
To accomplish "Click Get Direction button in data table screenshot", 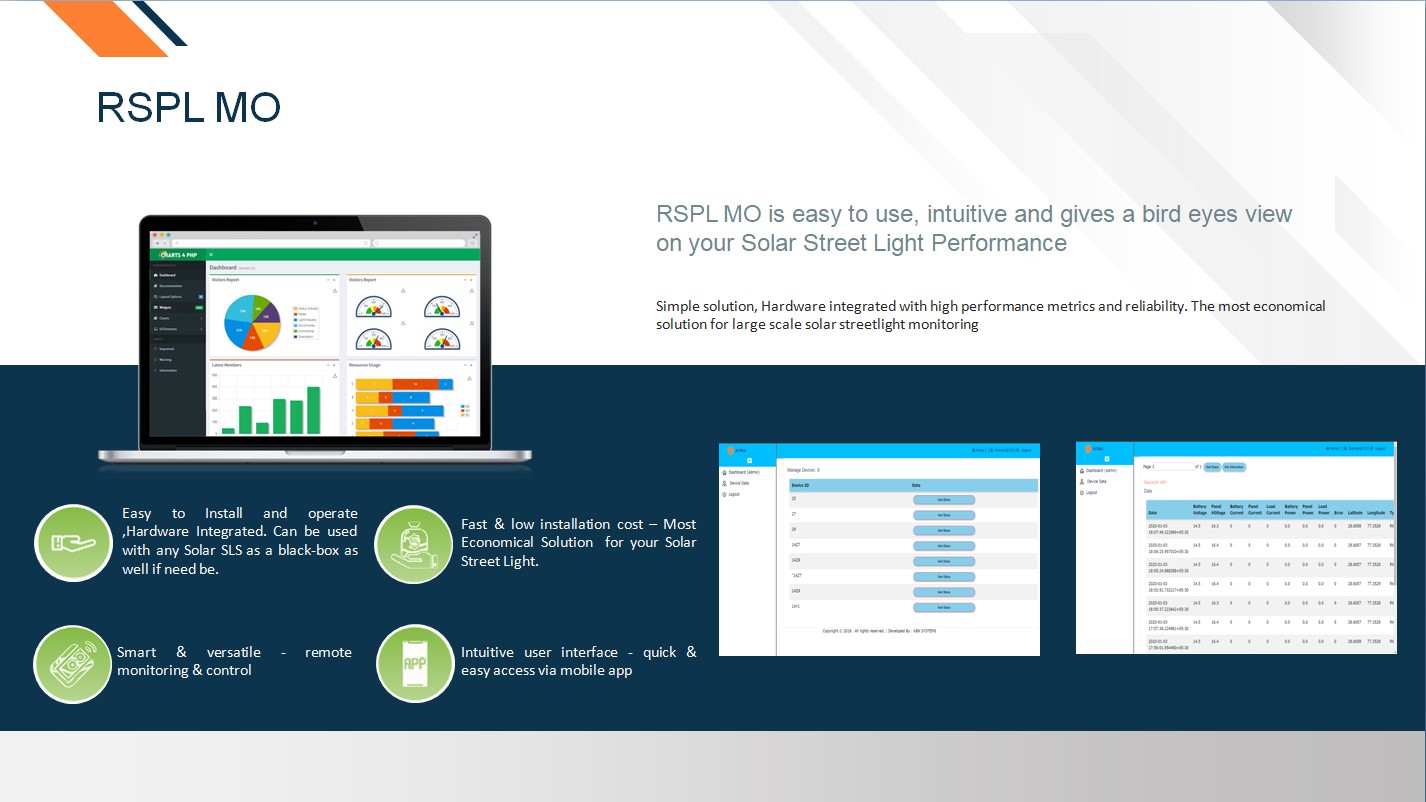I will coord(1234,467).
